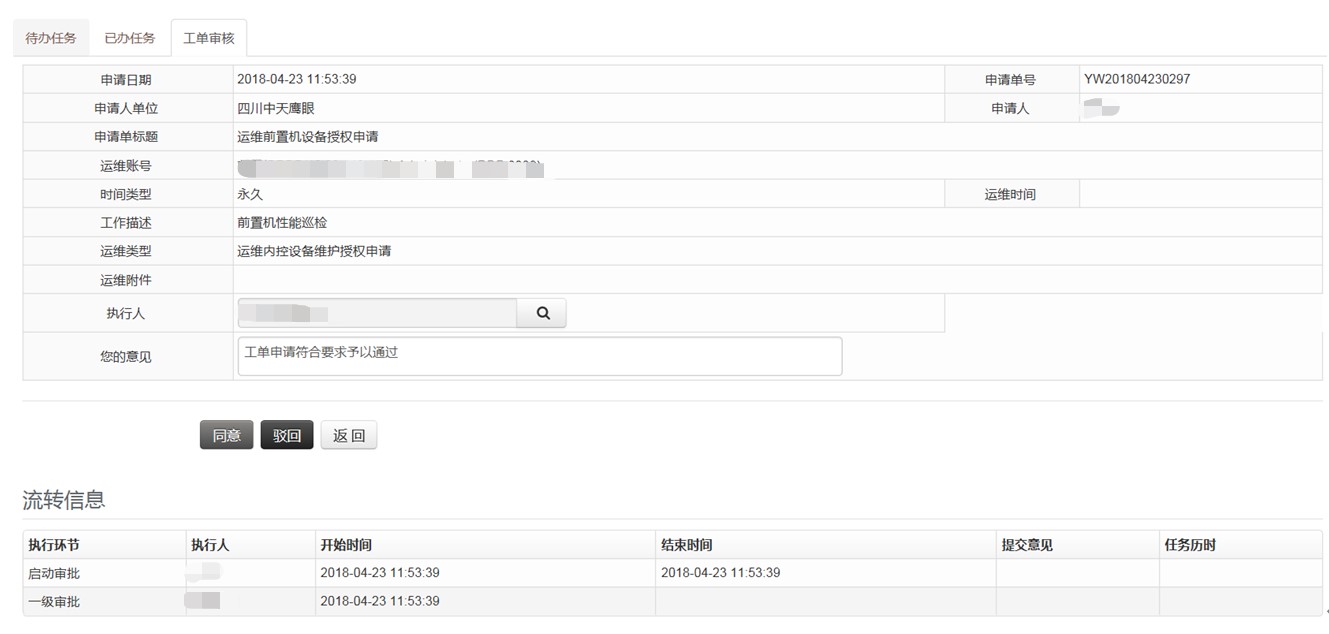Click the application number YW201804230297
Screen dimensions: 1329x634
pyautogui.click(x=1137, y=79)
